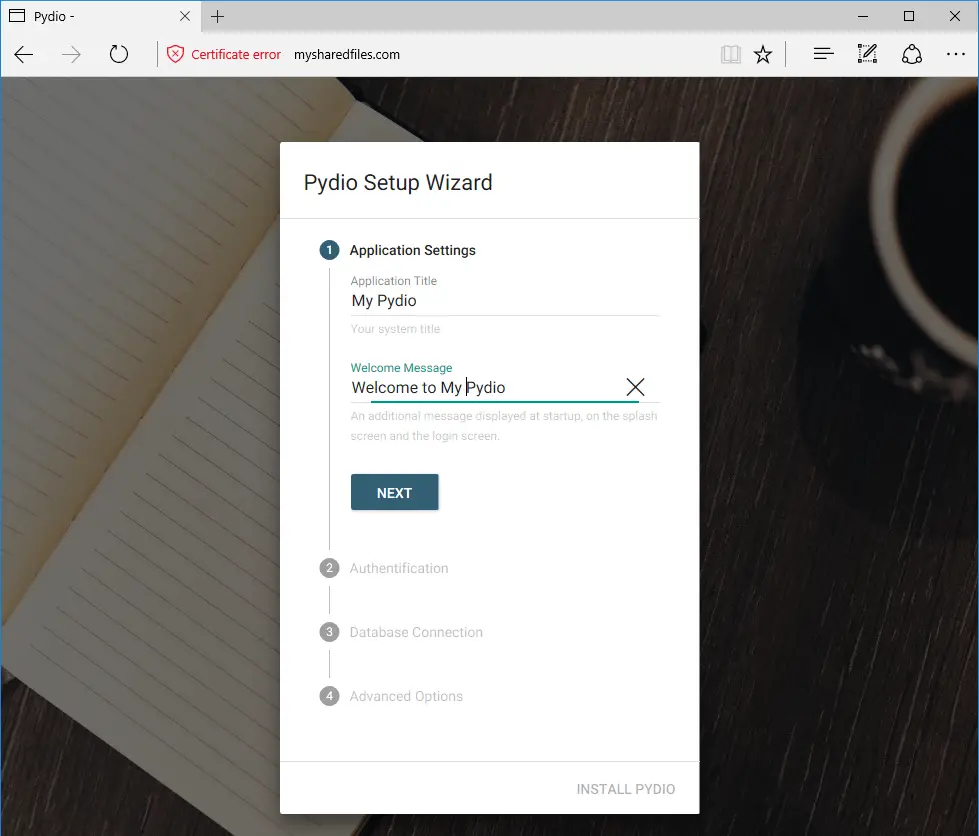Maximize the browser window
Screen dimensions: 979x836
tap(909, 16)
